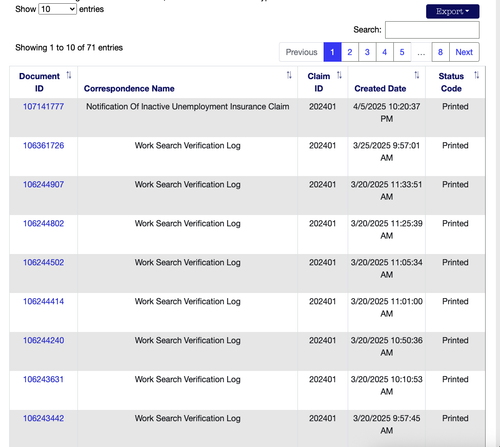Viewport: 500px width, 447px height.
Task: Select created date 4/5/2025 10:20:37 PM
Action: [387, 113]
